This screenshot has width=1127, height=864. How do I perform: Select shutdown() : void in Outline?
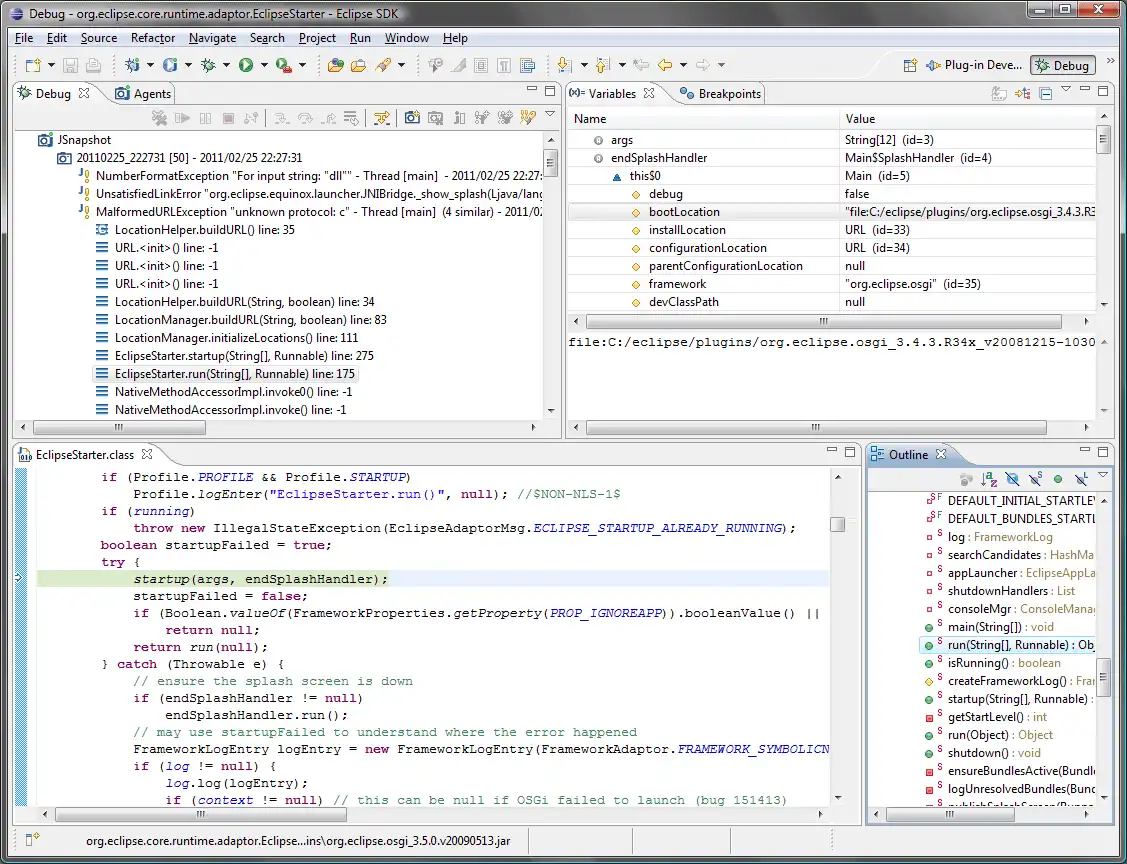pyautogui.click(x=993, y=753)
